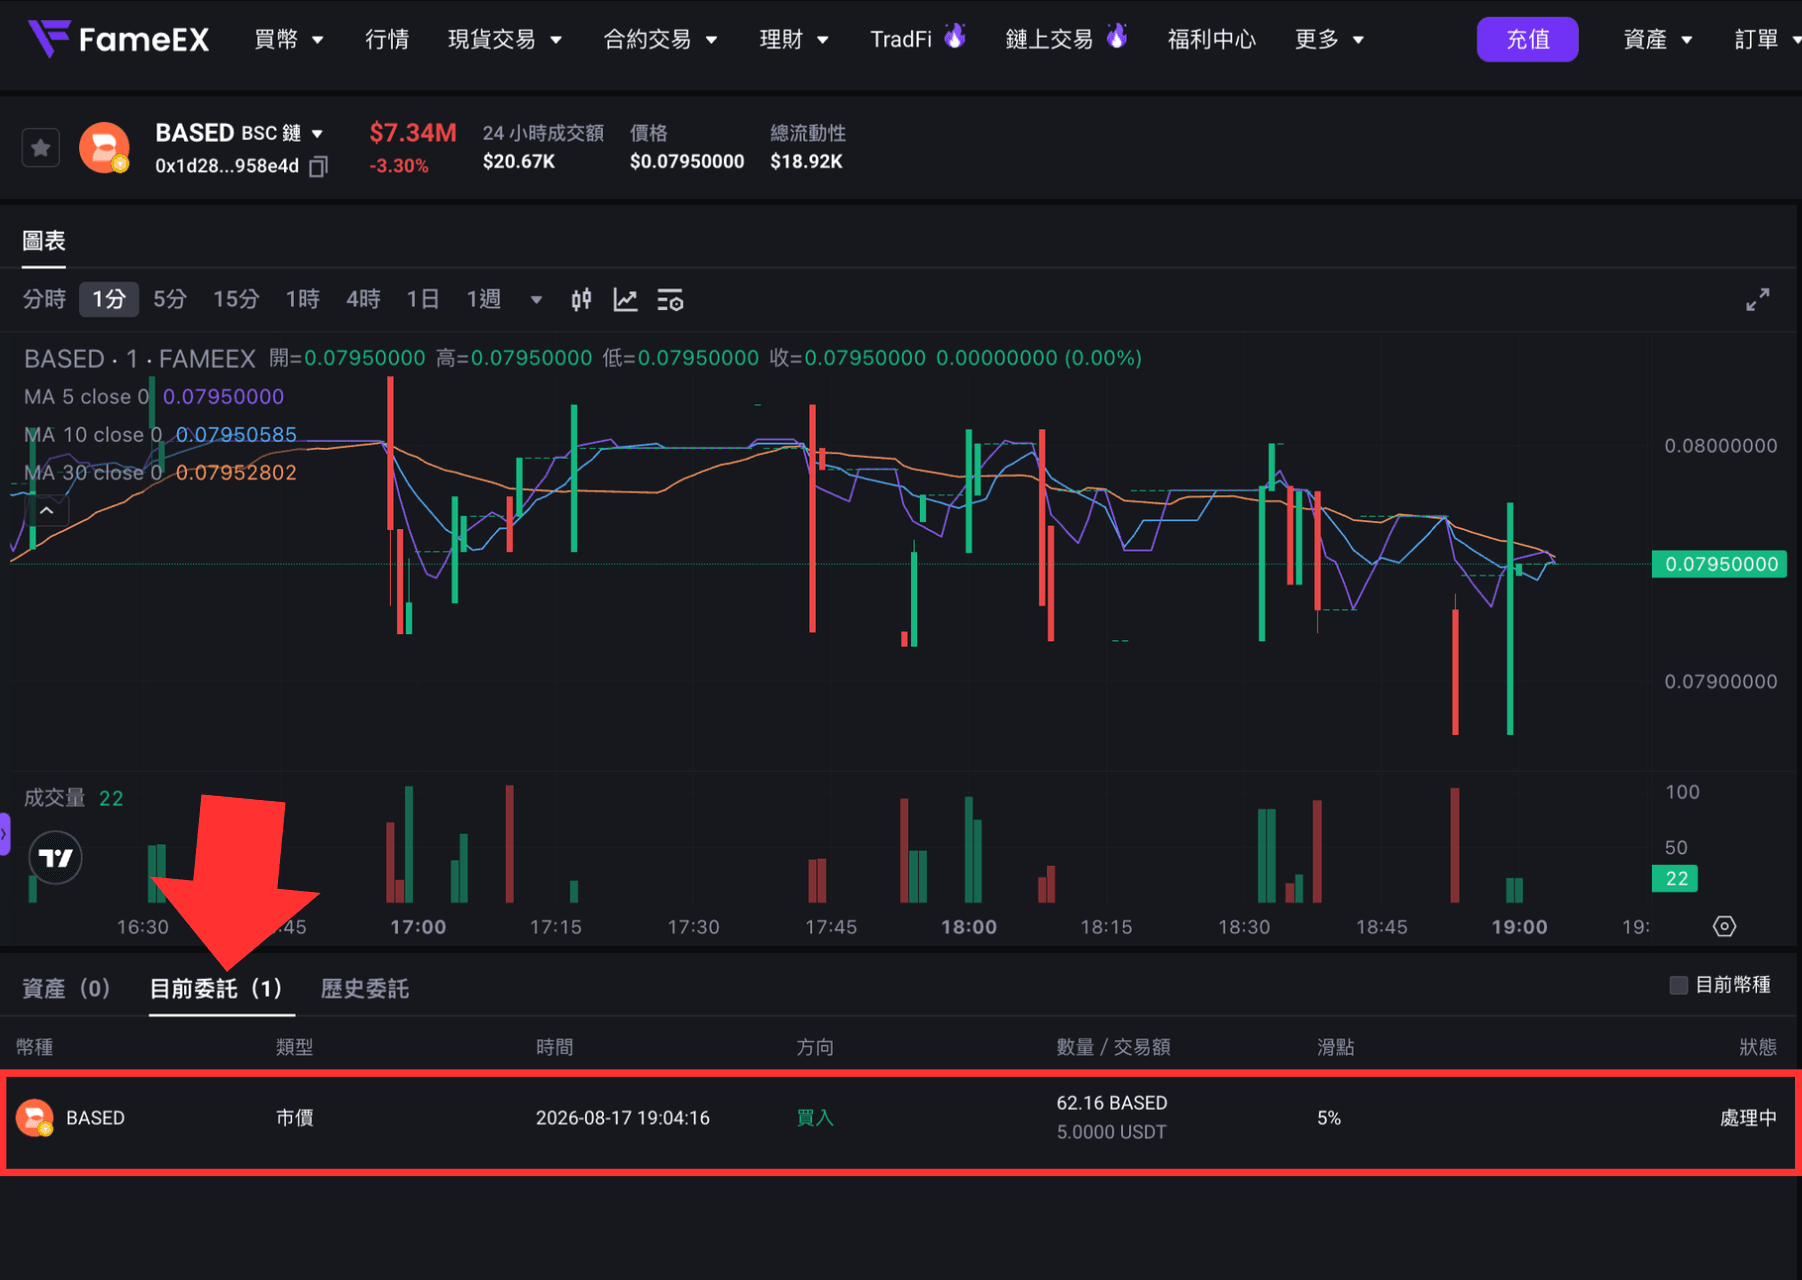
Task: Select the 1週 timeframe
Action: pos(484,300)
